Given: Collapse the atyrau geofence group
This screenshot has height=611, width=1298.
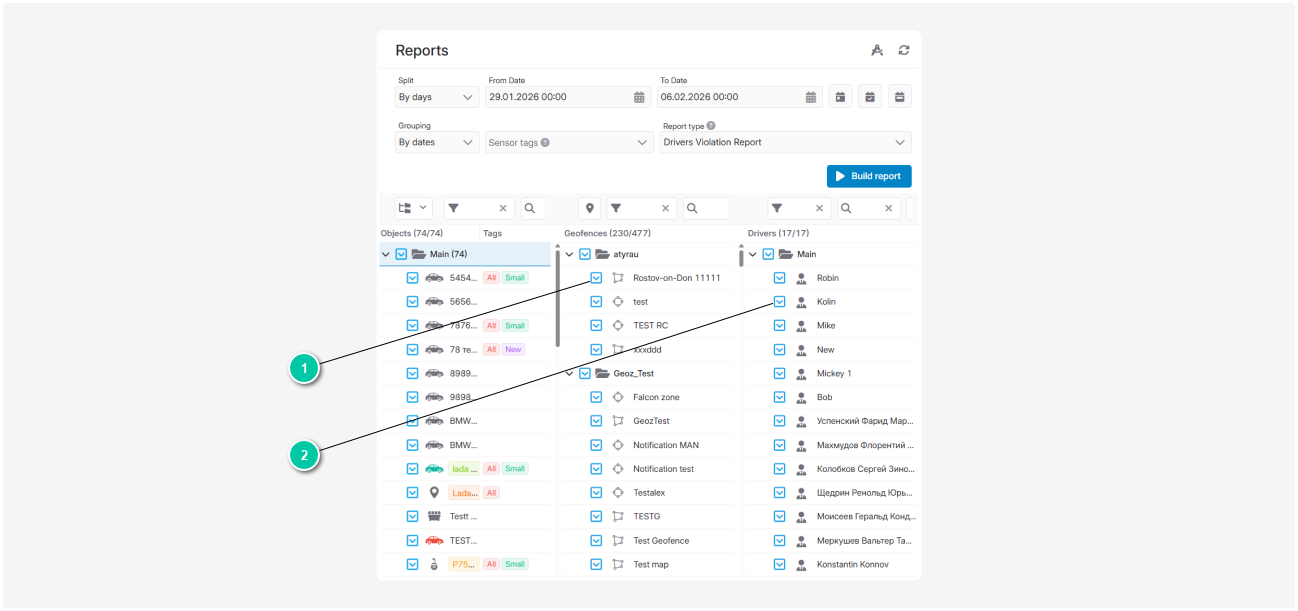Looking at the screenshot, I should tap(570, 254).
